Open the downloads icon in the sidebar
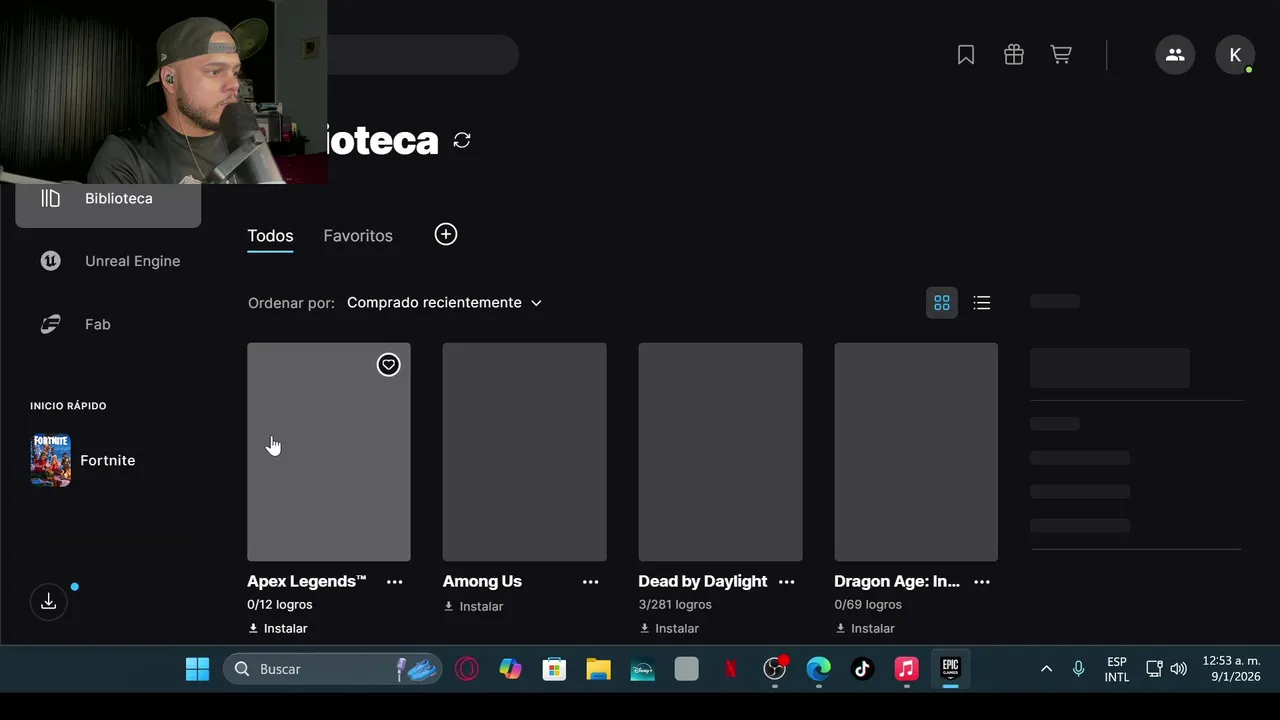The width and height of the screenshot is (1280, 720). point(48,601)
